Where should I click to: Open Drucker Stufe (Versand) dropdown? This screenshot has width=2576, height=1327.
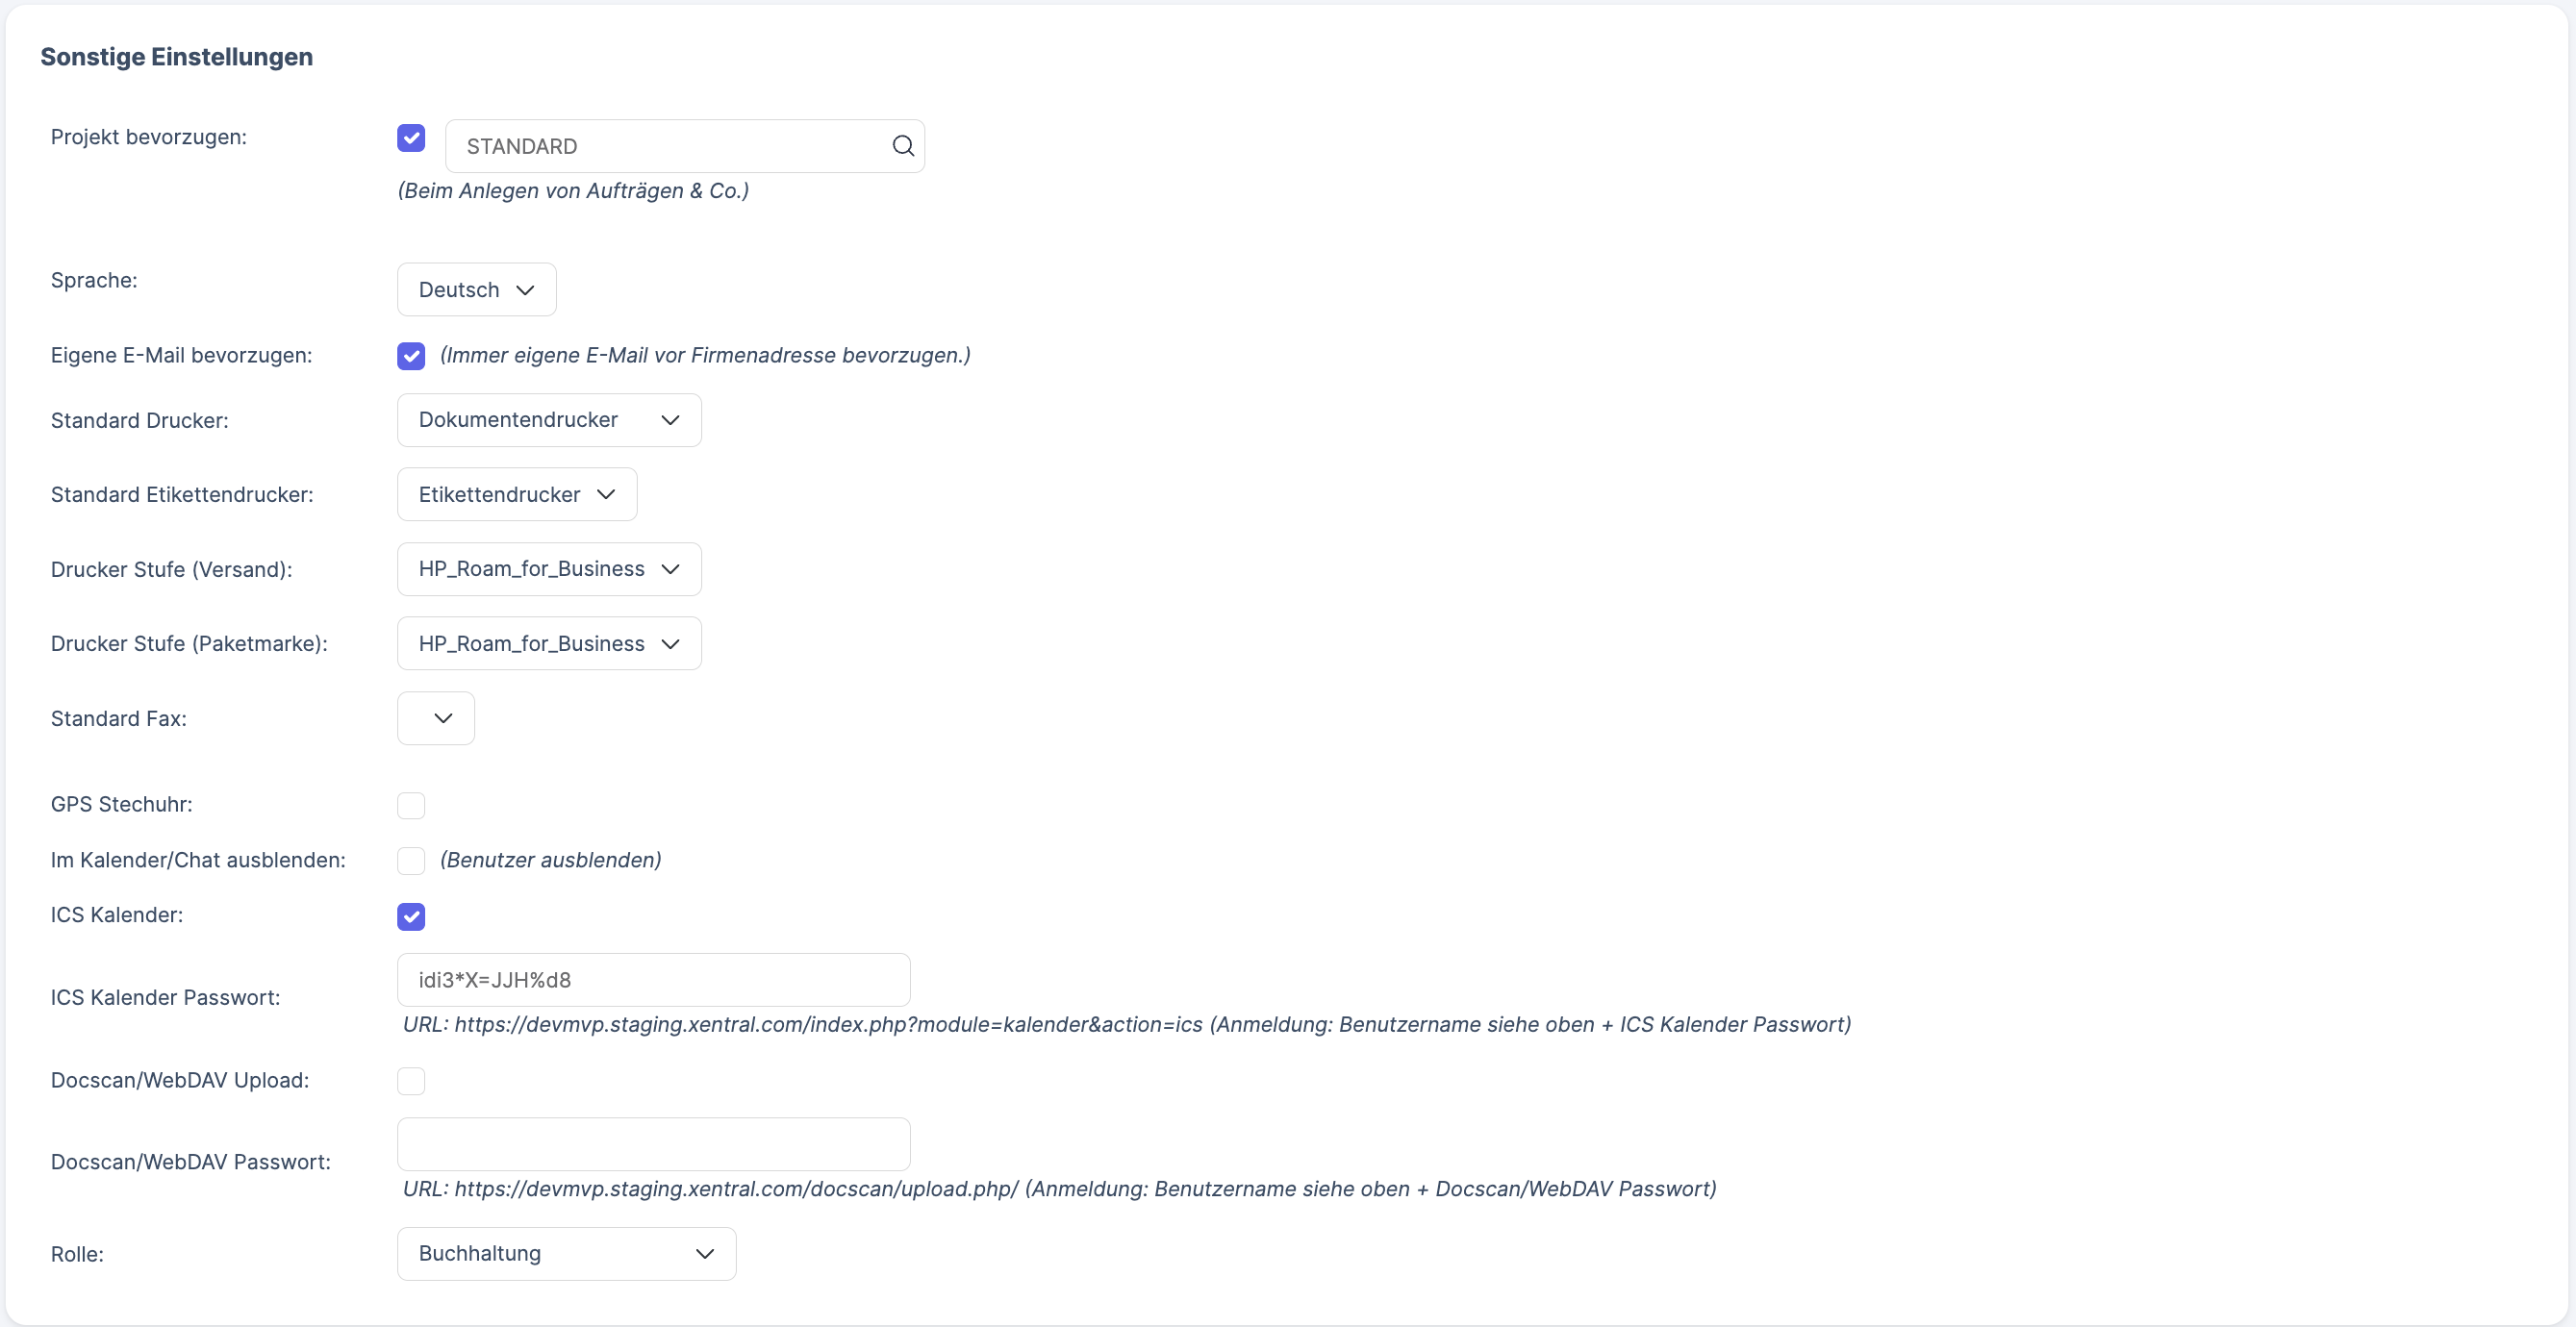[548, 569]
